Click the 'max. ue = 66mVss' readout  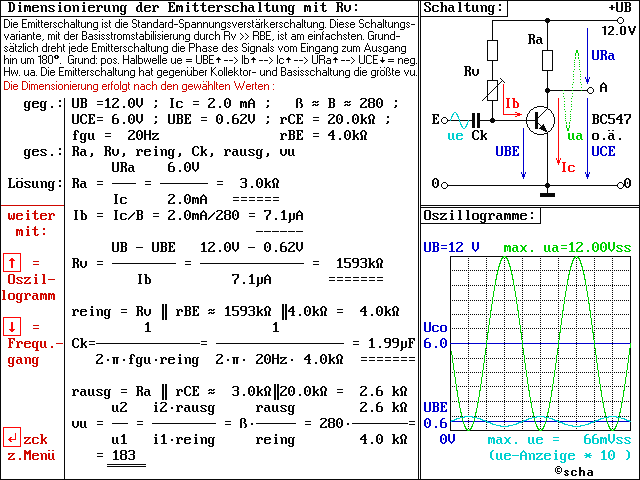(559, 440)
